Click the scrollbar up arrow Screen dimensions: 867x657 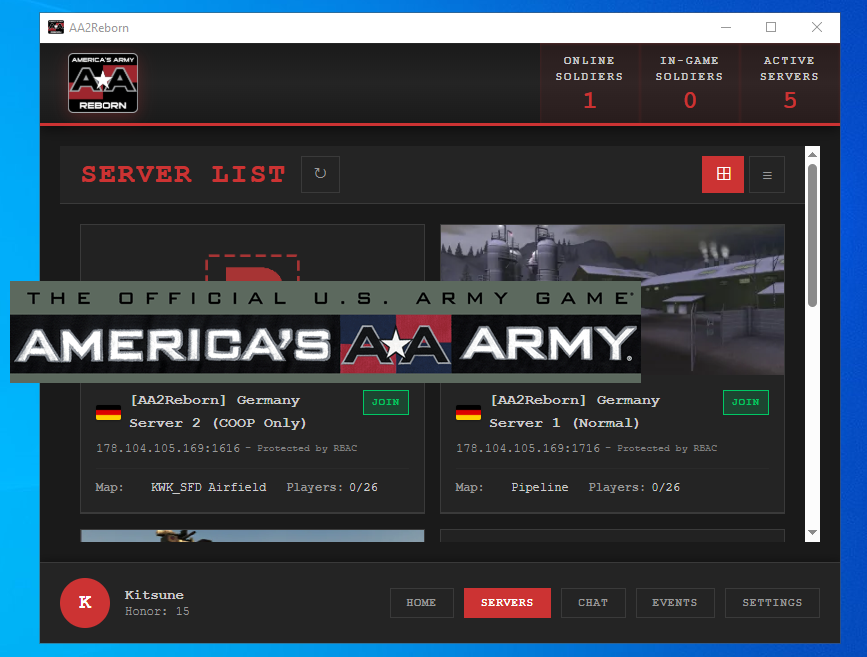(812, 154)
